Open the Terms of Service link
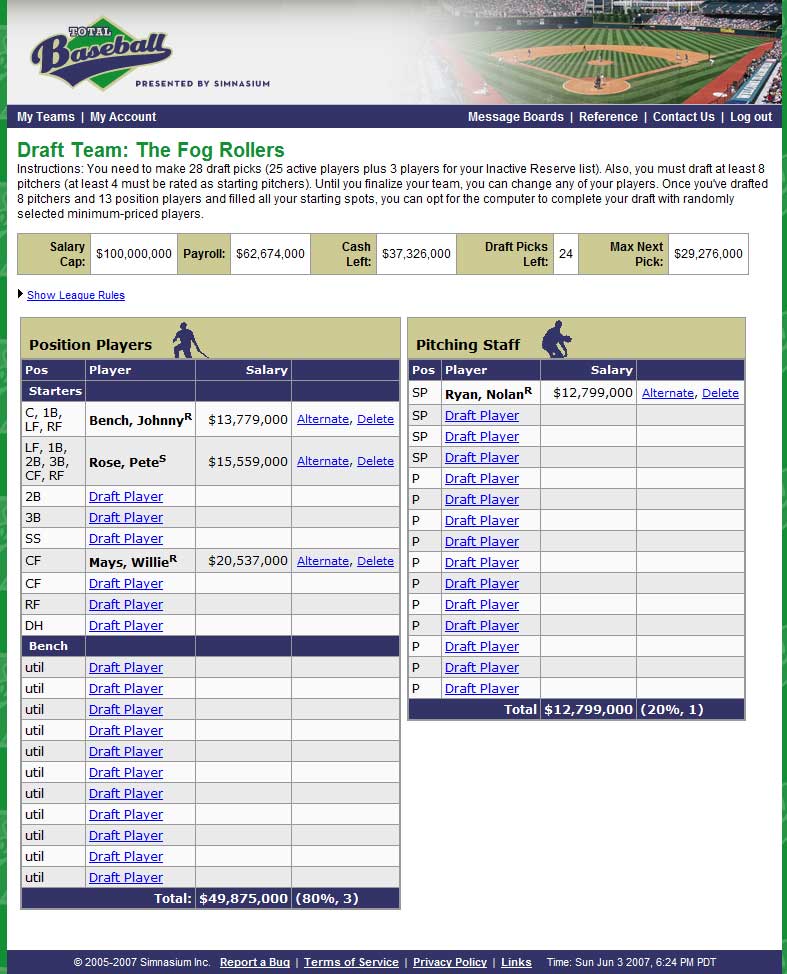The width and height of the screenshot is (787, 974). click(351, 962)
